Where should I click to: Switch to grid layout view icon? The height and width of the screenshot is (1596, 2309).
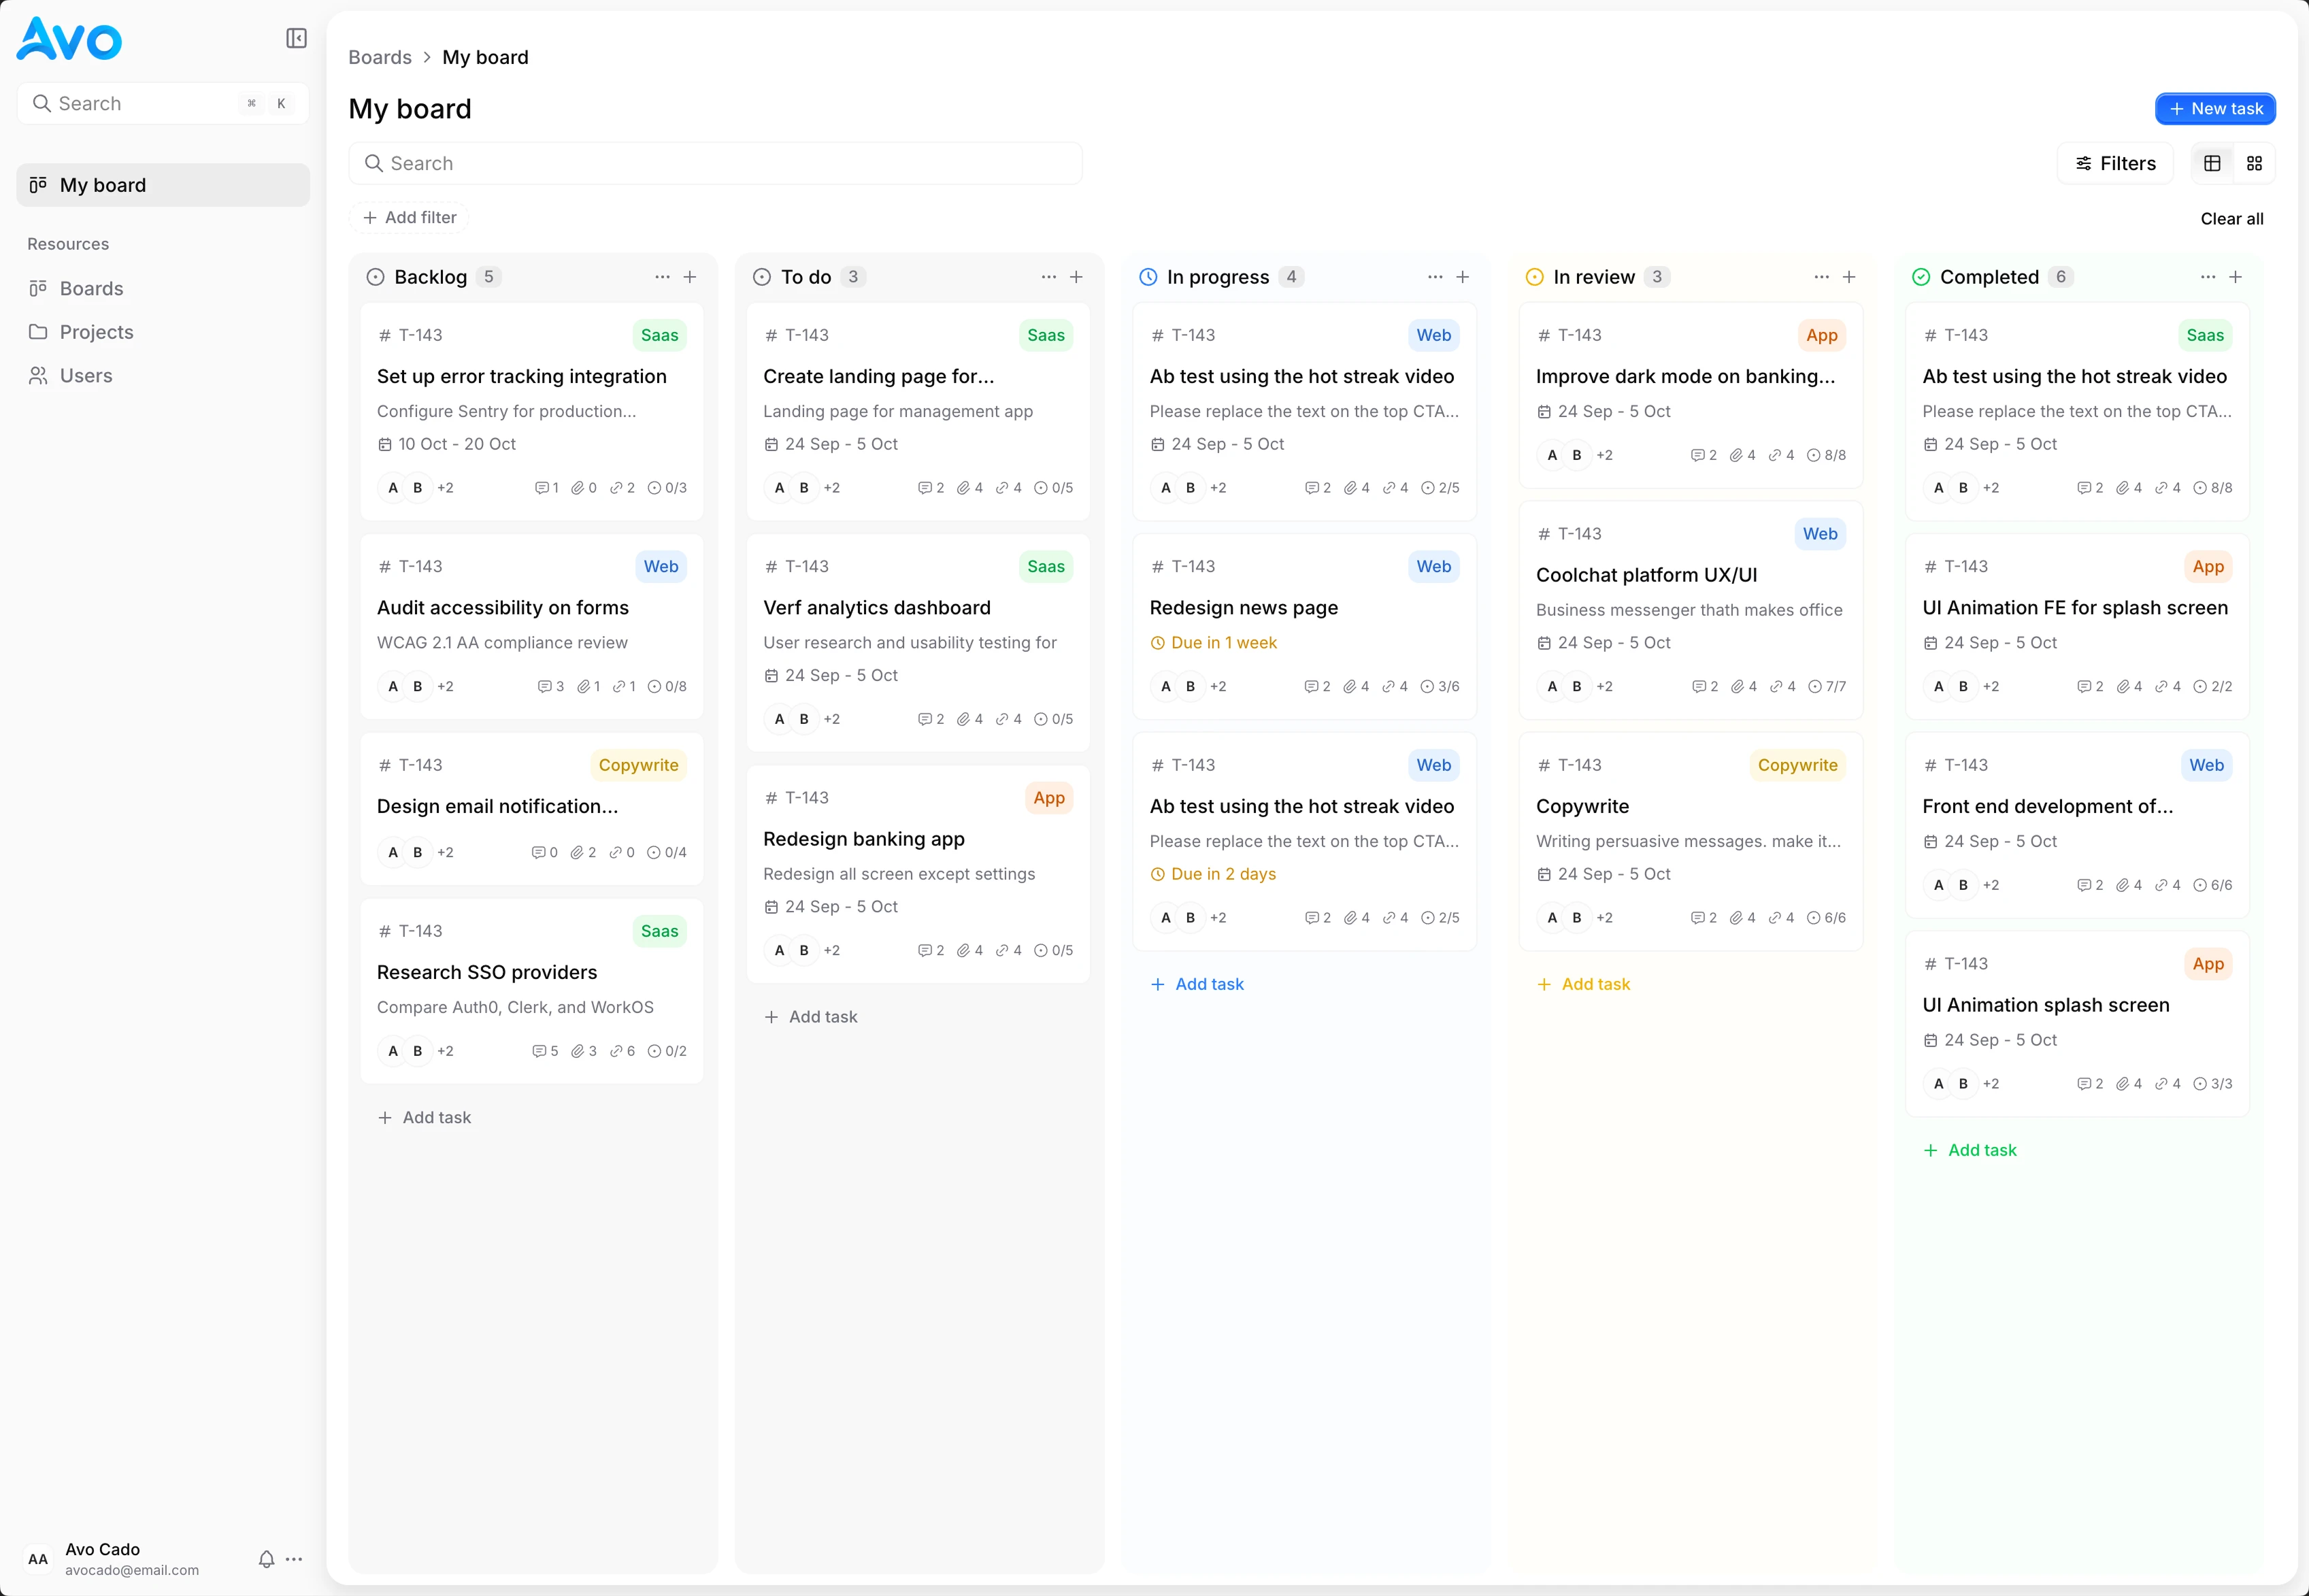pyautogui.click(x=2254, y=163)
